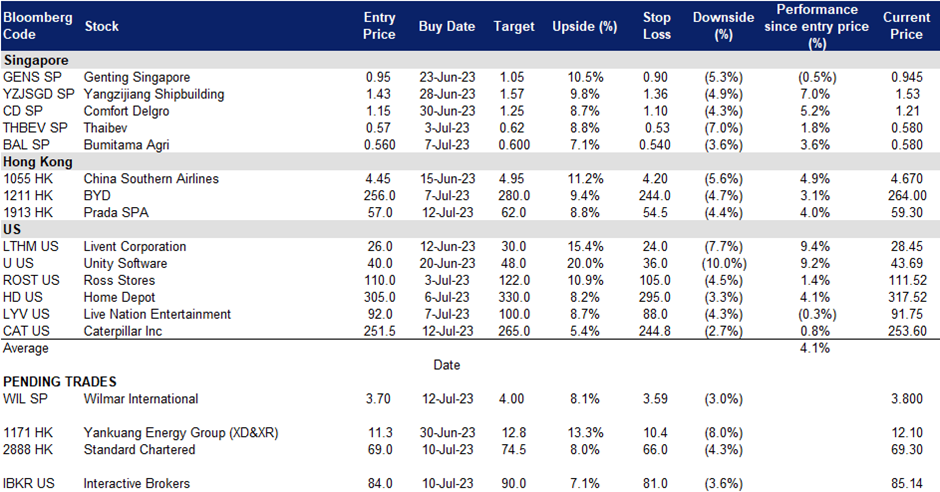Click BYD current price 264.00

pyautogui.click(x=907, y=195)
